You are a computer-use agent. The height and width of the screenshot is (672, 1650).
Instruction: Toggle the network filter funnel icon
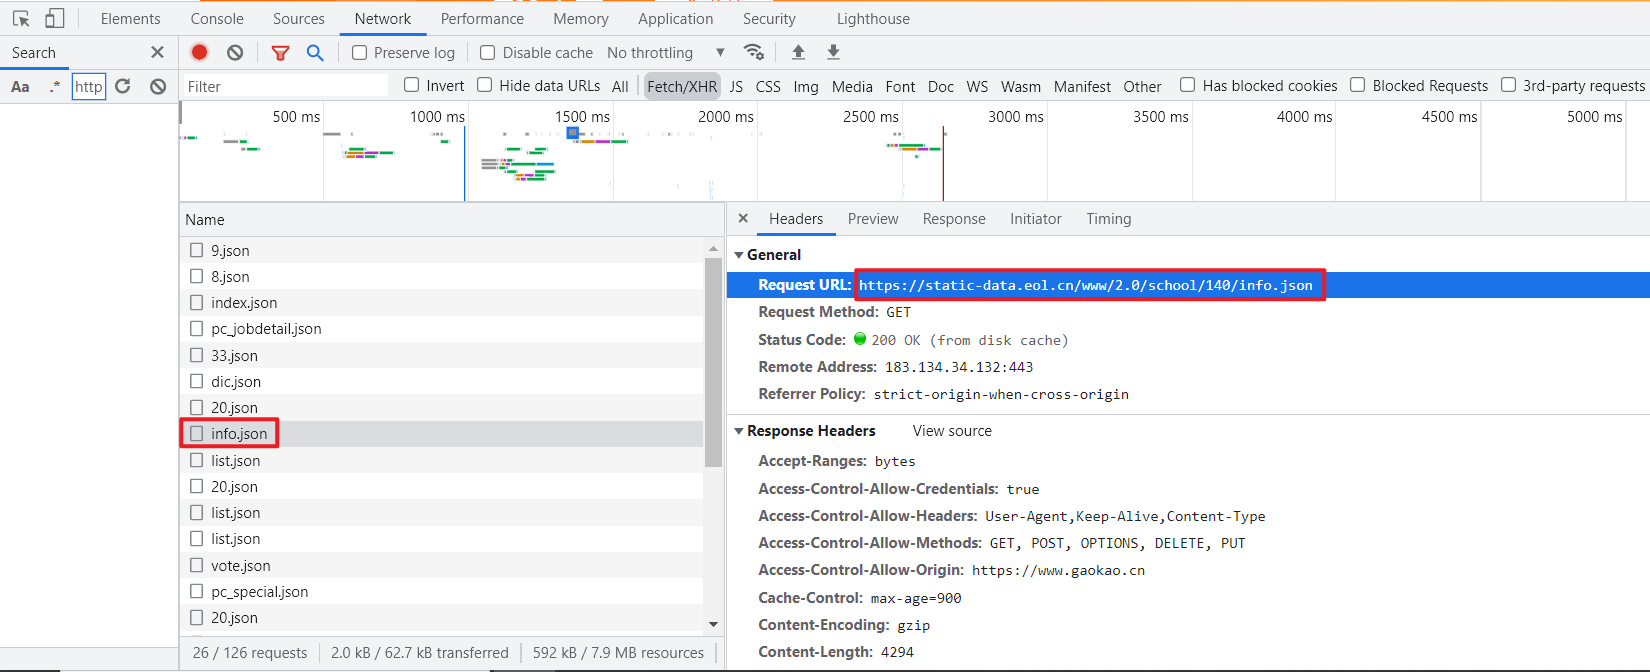tap(280, 52)
